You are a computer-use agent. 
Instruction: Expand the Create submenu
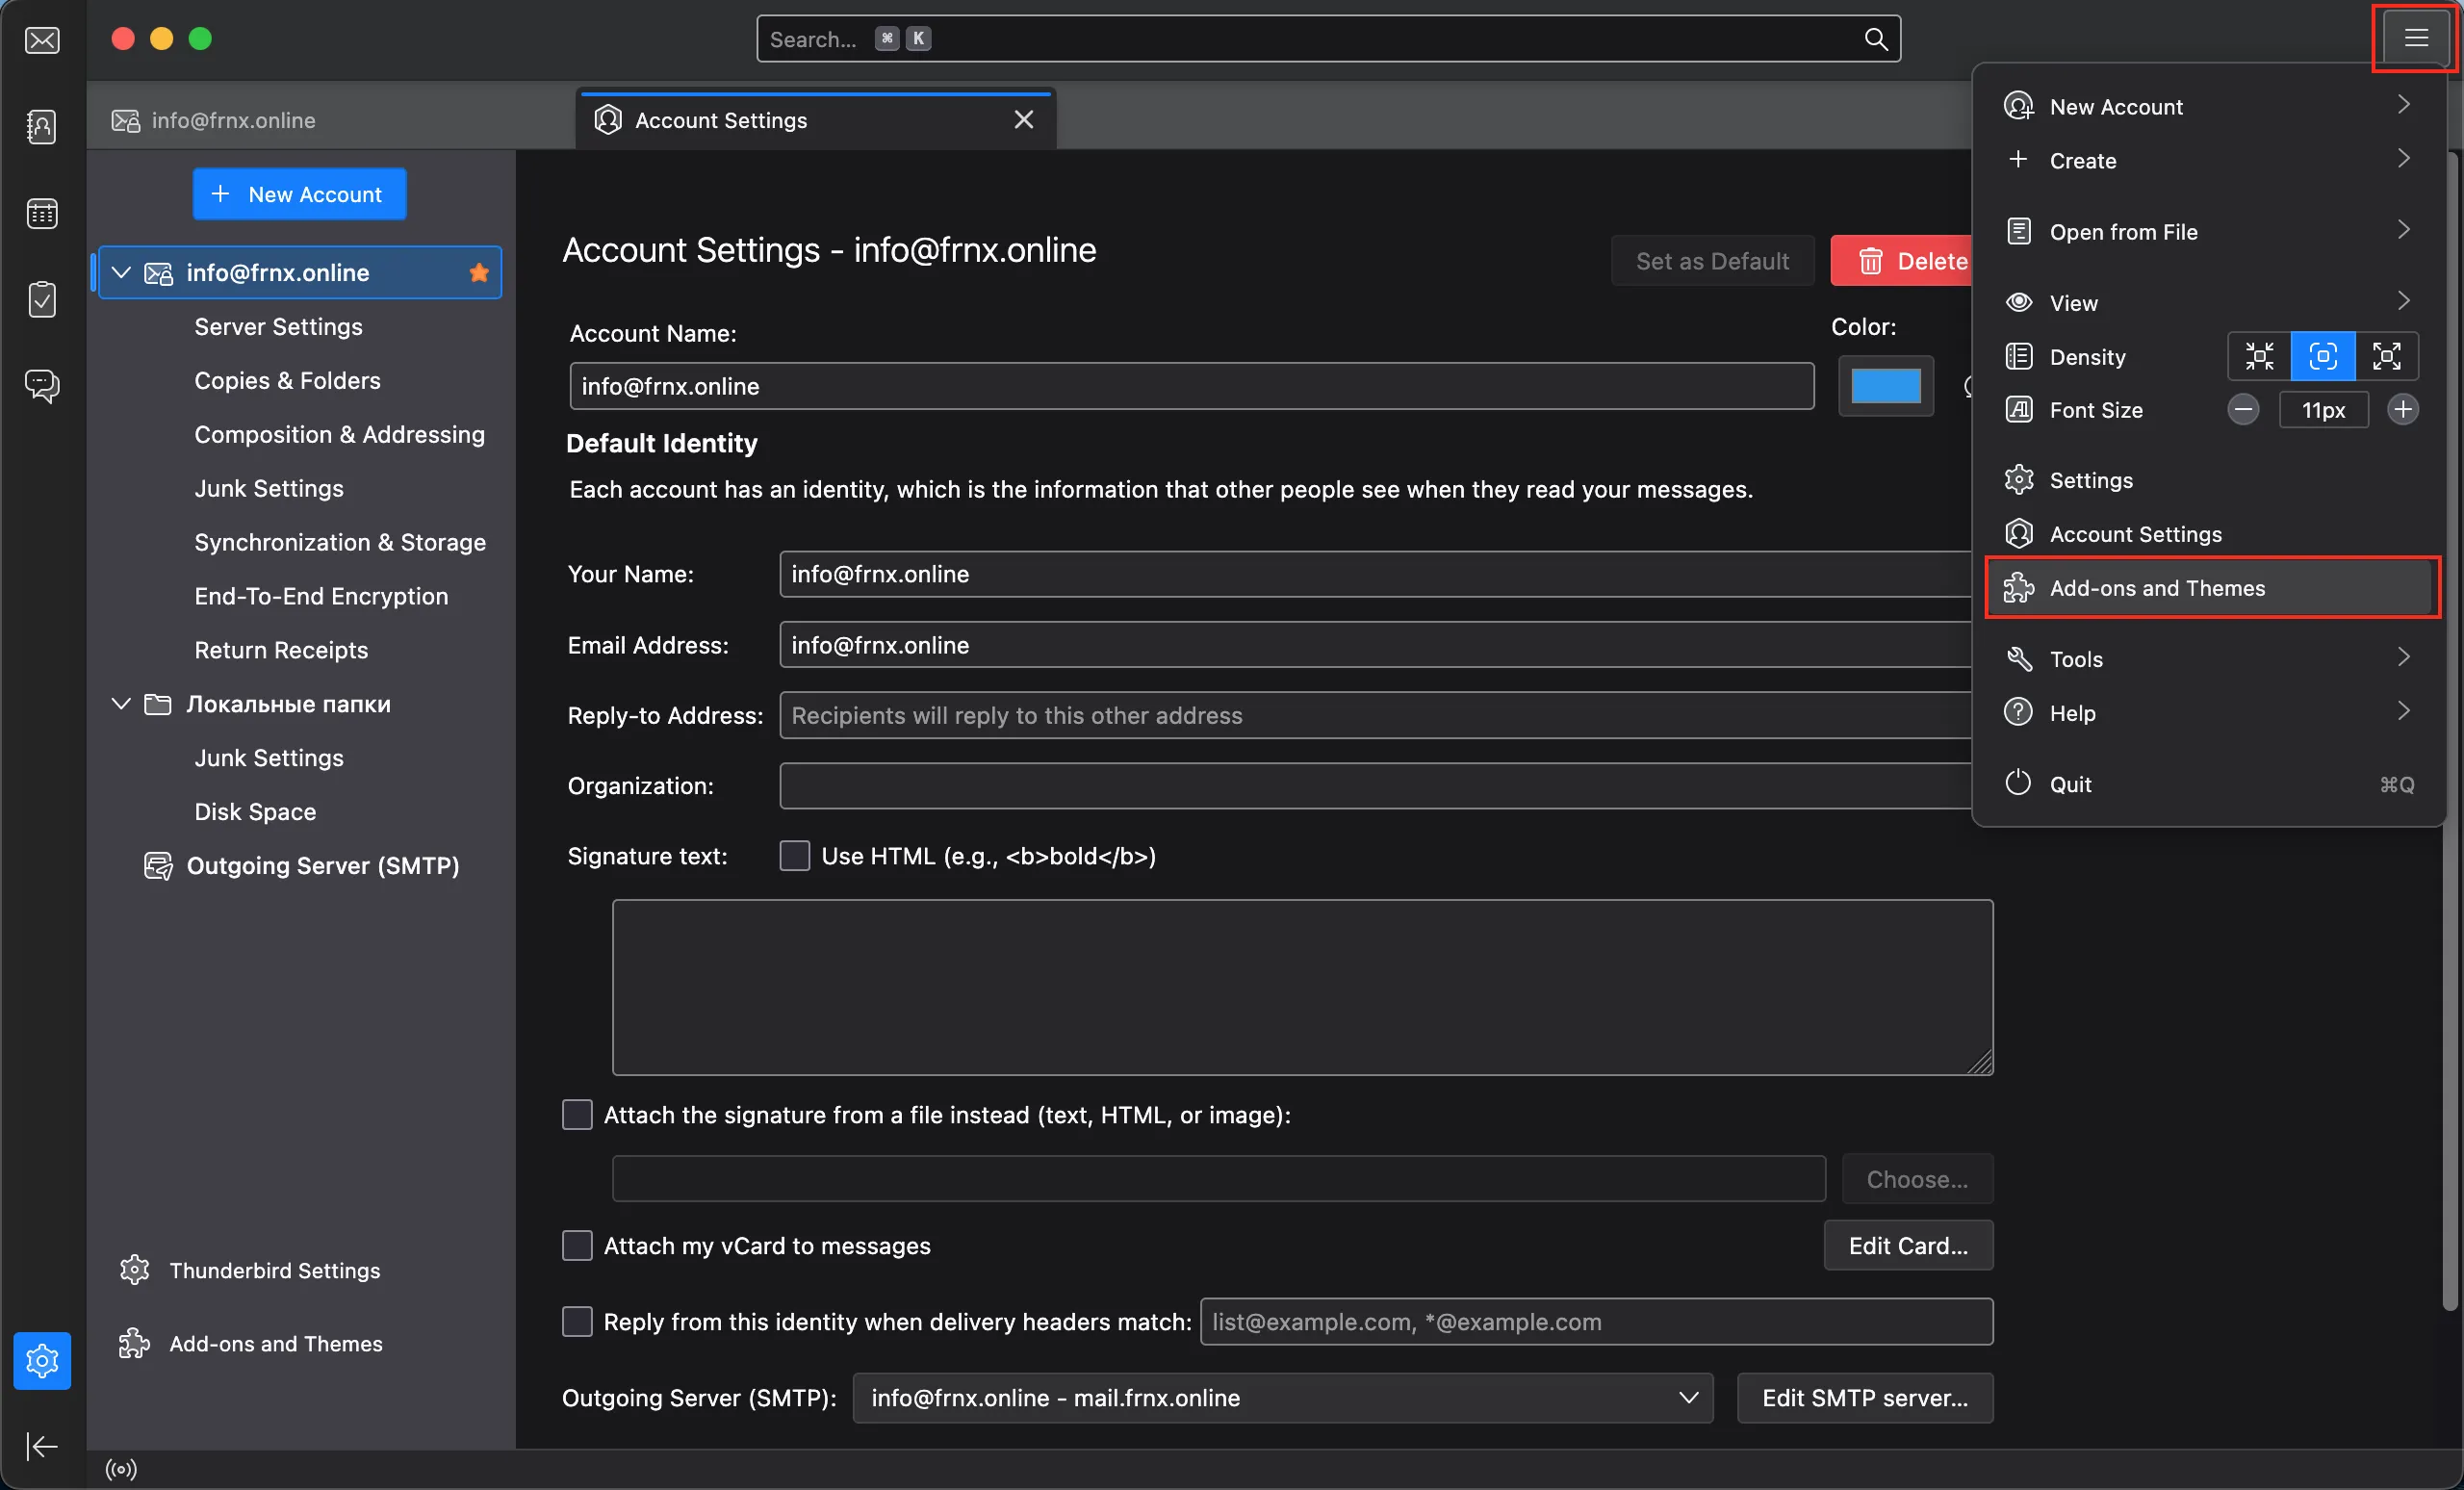click(2208, 160)
